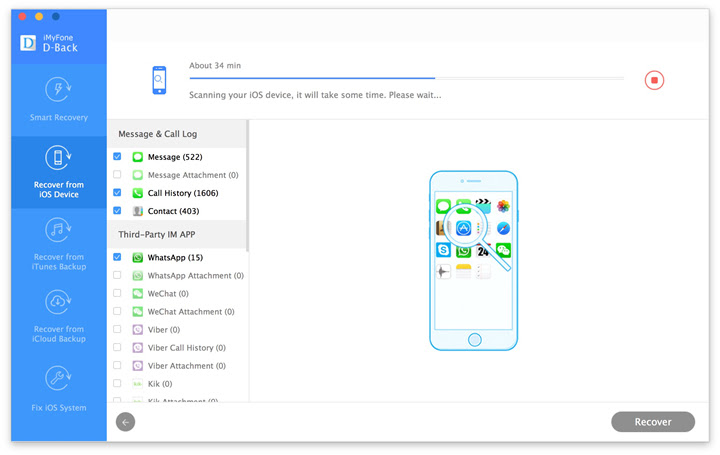Uncheck the Message (522) checkbox
Viewport: 720px width, 455px height.
[x=117, y=157]
